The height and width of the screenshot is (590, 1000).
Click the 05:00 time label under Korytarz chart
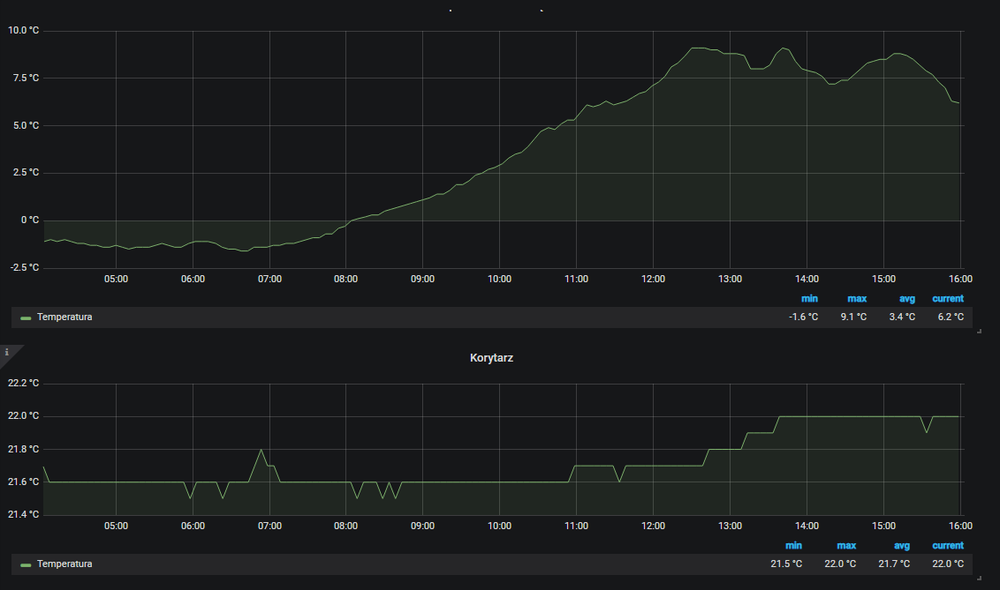116,526
